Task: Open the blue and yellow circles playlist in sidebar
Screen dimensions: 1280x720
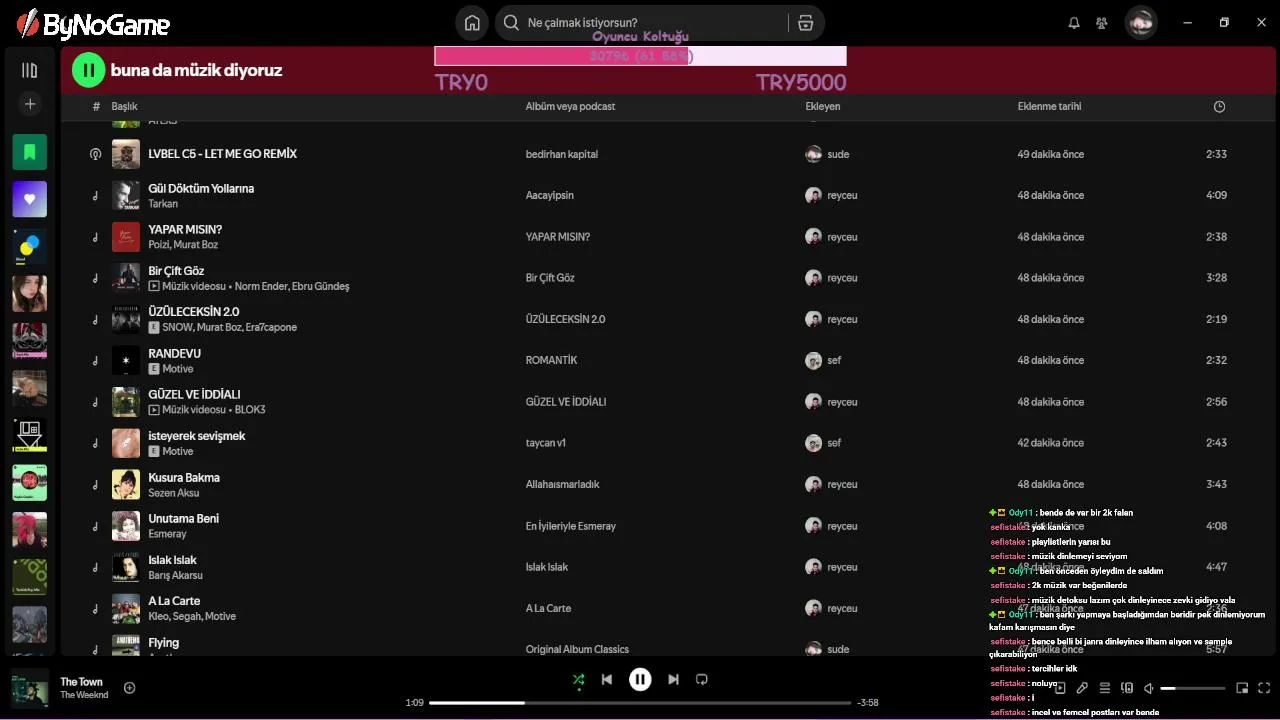Action: coord(30,246)
